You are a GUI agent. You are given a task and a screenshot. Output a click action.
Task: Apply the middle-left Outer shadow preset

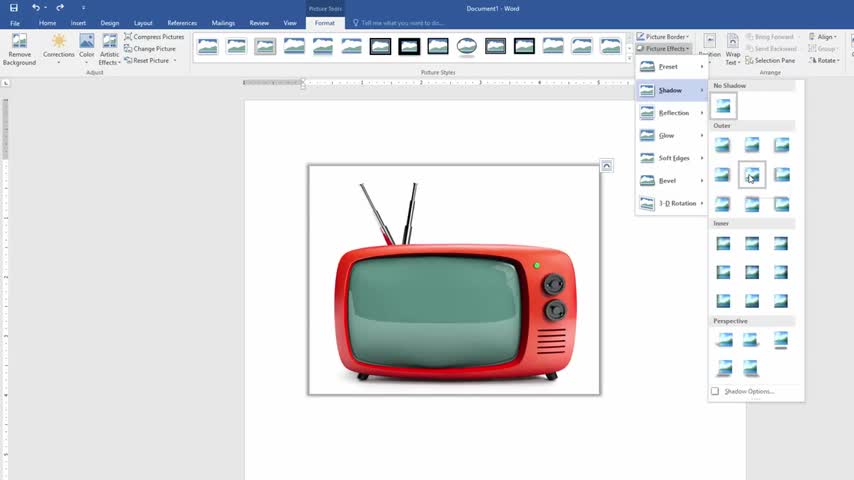click(722, 174)
